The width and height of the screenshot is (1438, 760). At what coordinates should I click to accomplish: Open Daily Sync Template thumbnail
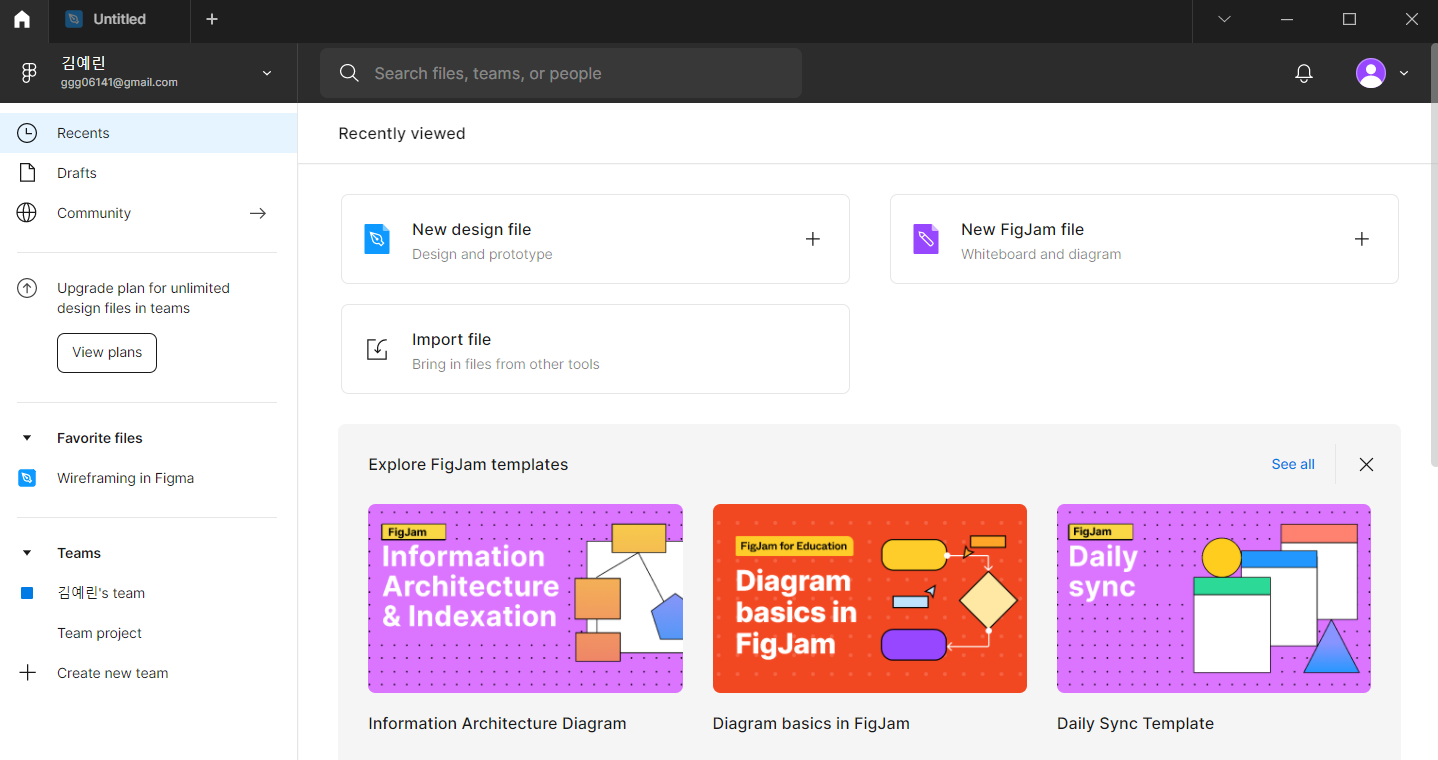pos(1214,598)
